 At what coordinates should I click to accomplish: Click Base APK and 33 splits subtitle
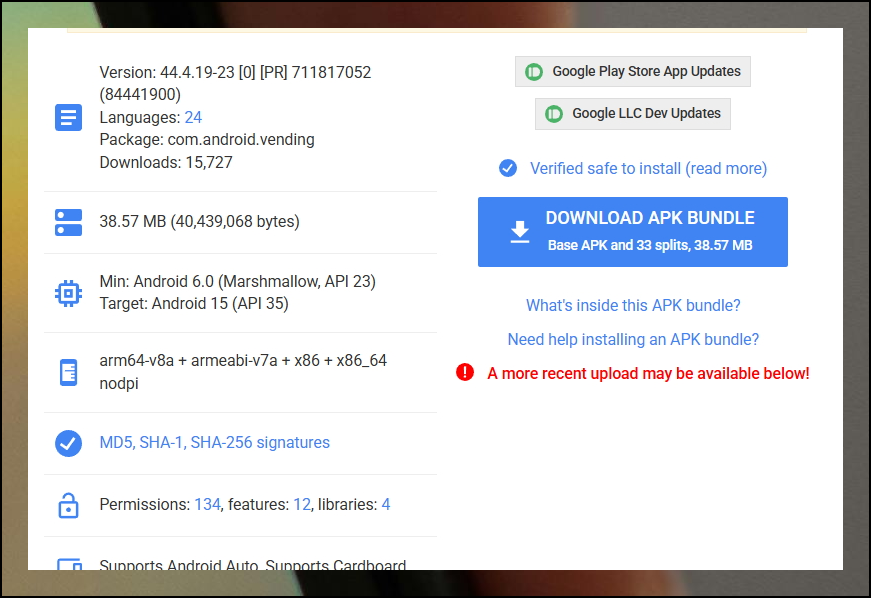[650, 245]
